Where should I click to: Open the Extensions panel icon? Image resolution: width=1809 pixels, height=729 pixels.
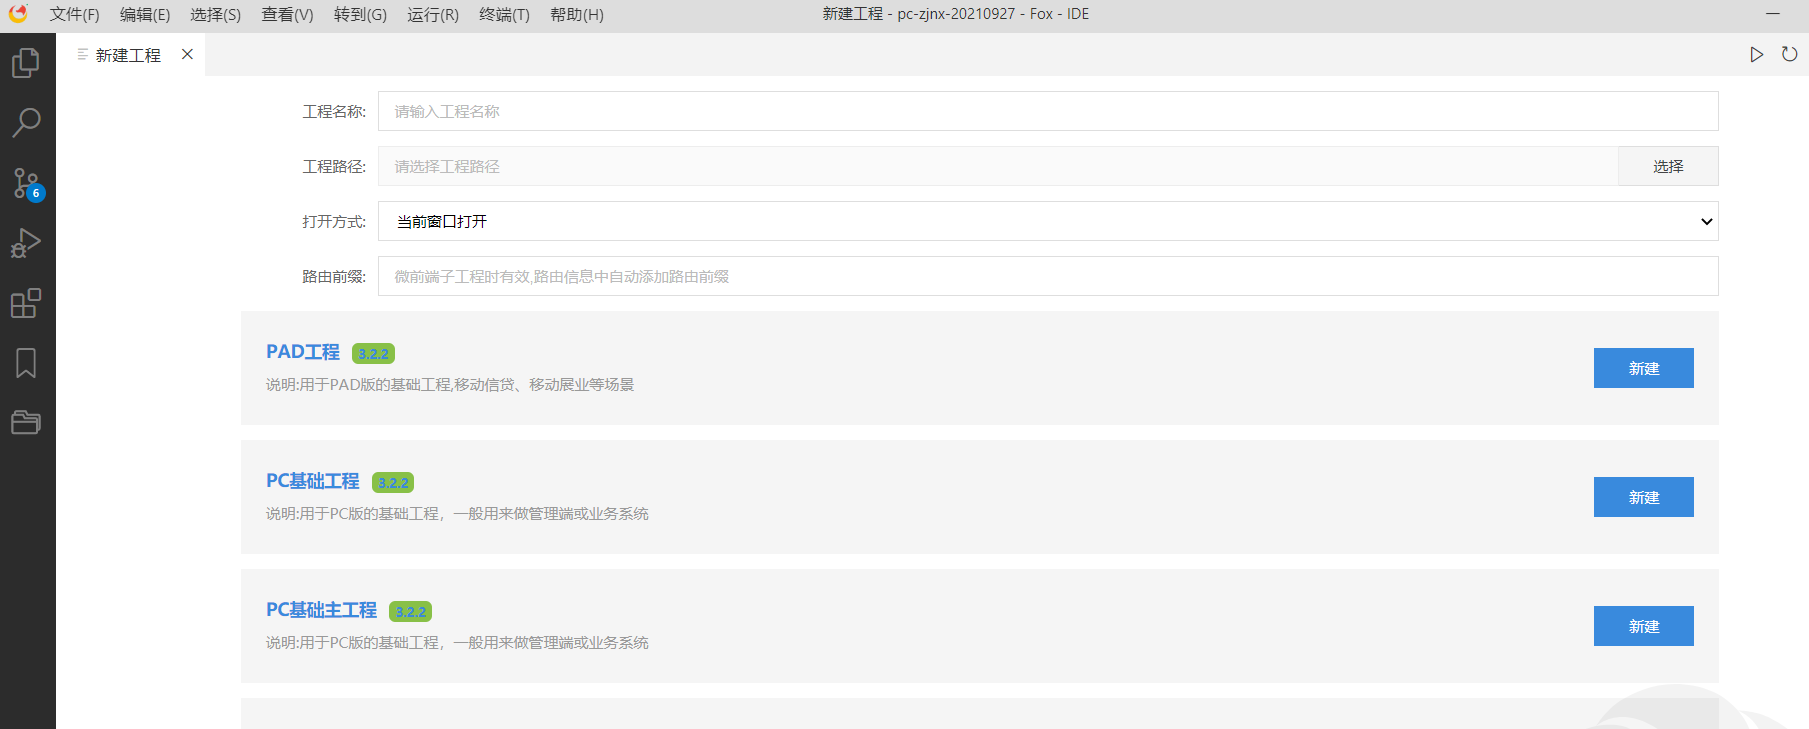click(x=26, y=303)
